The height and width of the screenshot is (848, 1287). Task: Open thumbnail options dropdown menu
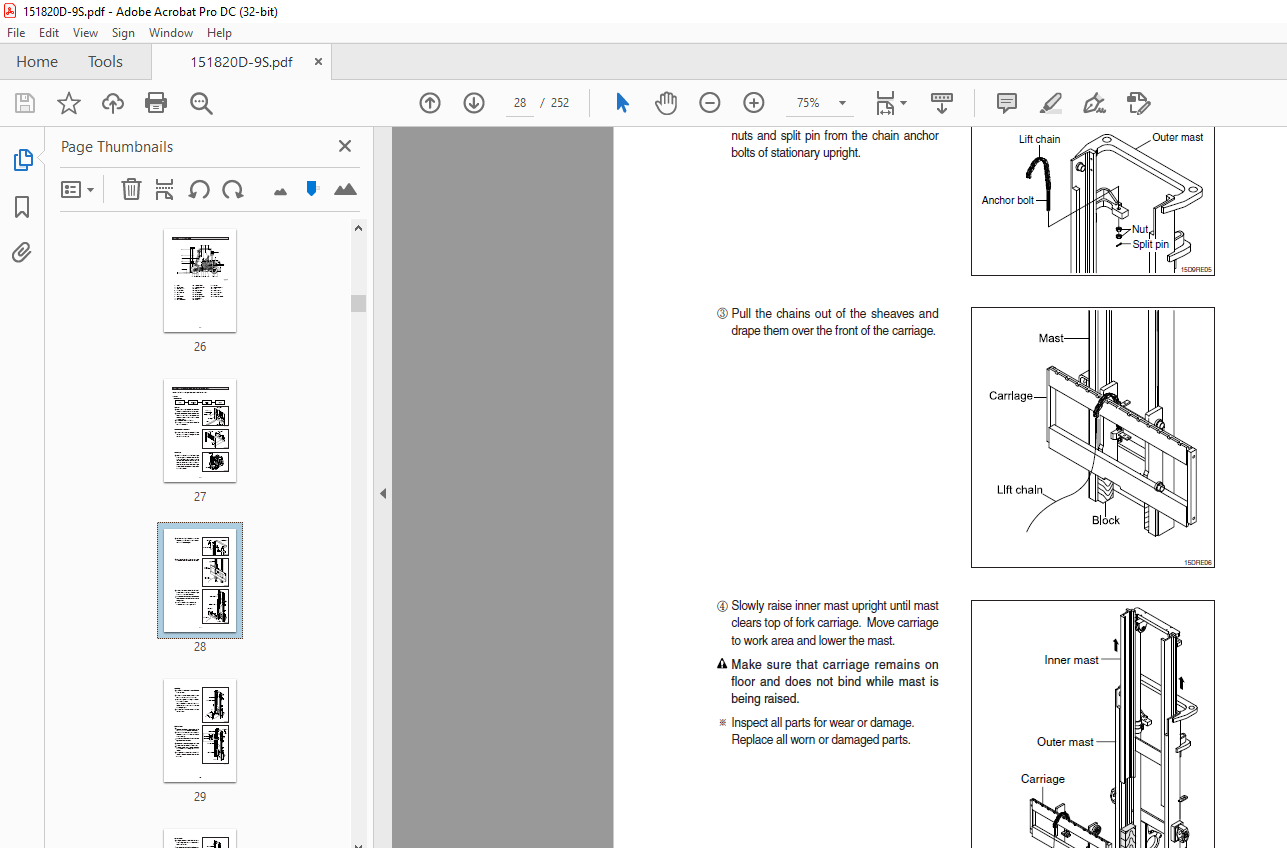coord(77,189)
